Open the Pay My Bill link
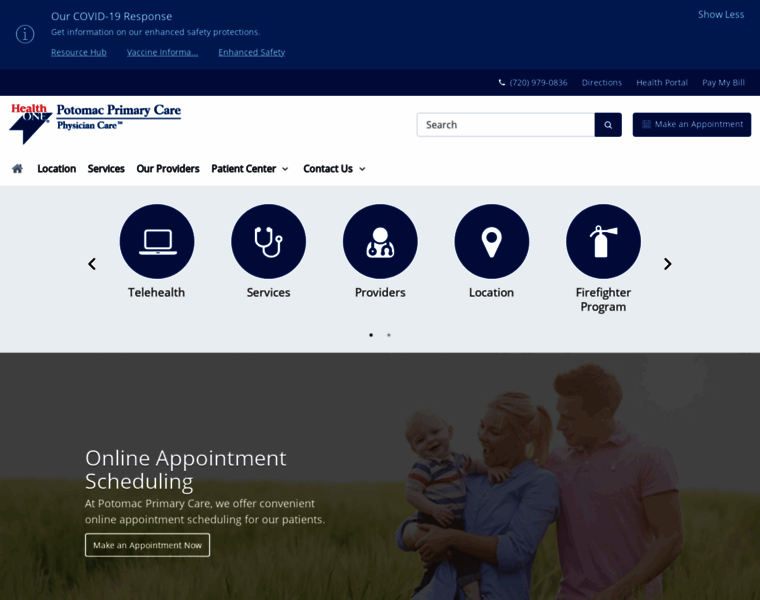The image size is (760, 600). 723,82
